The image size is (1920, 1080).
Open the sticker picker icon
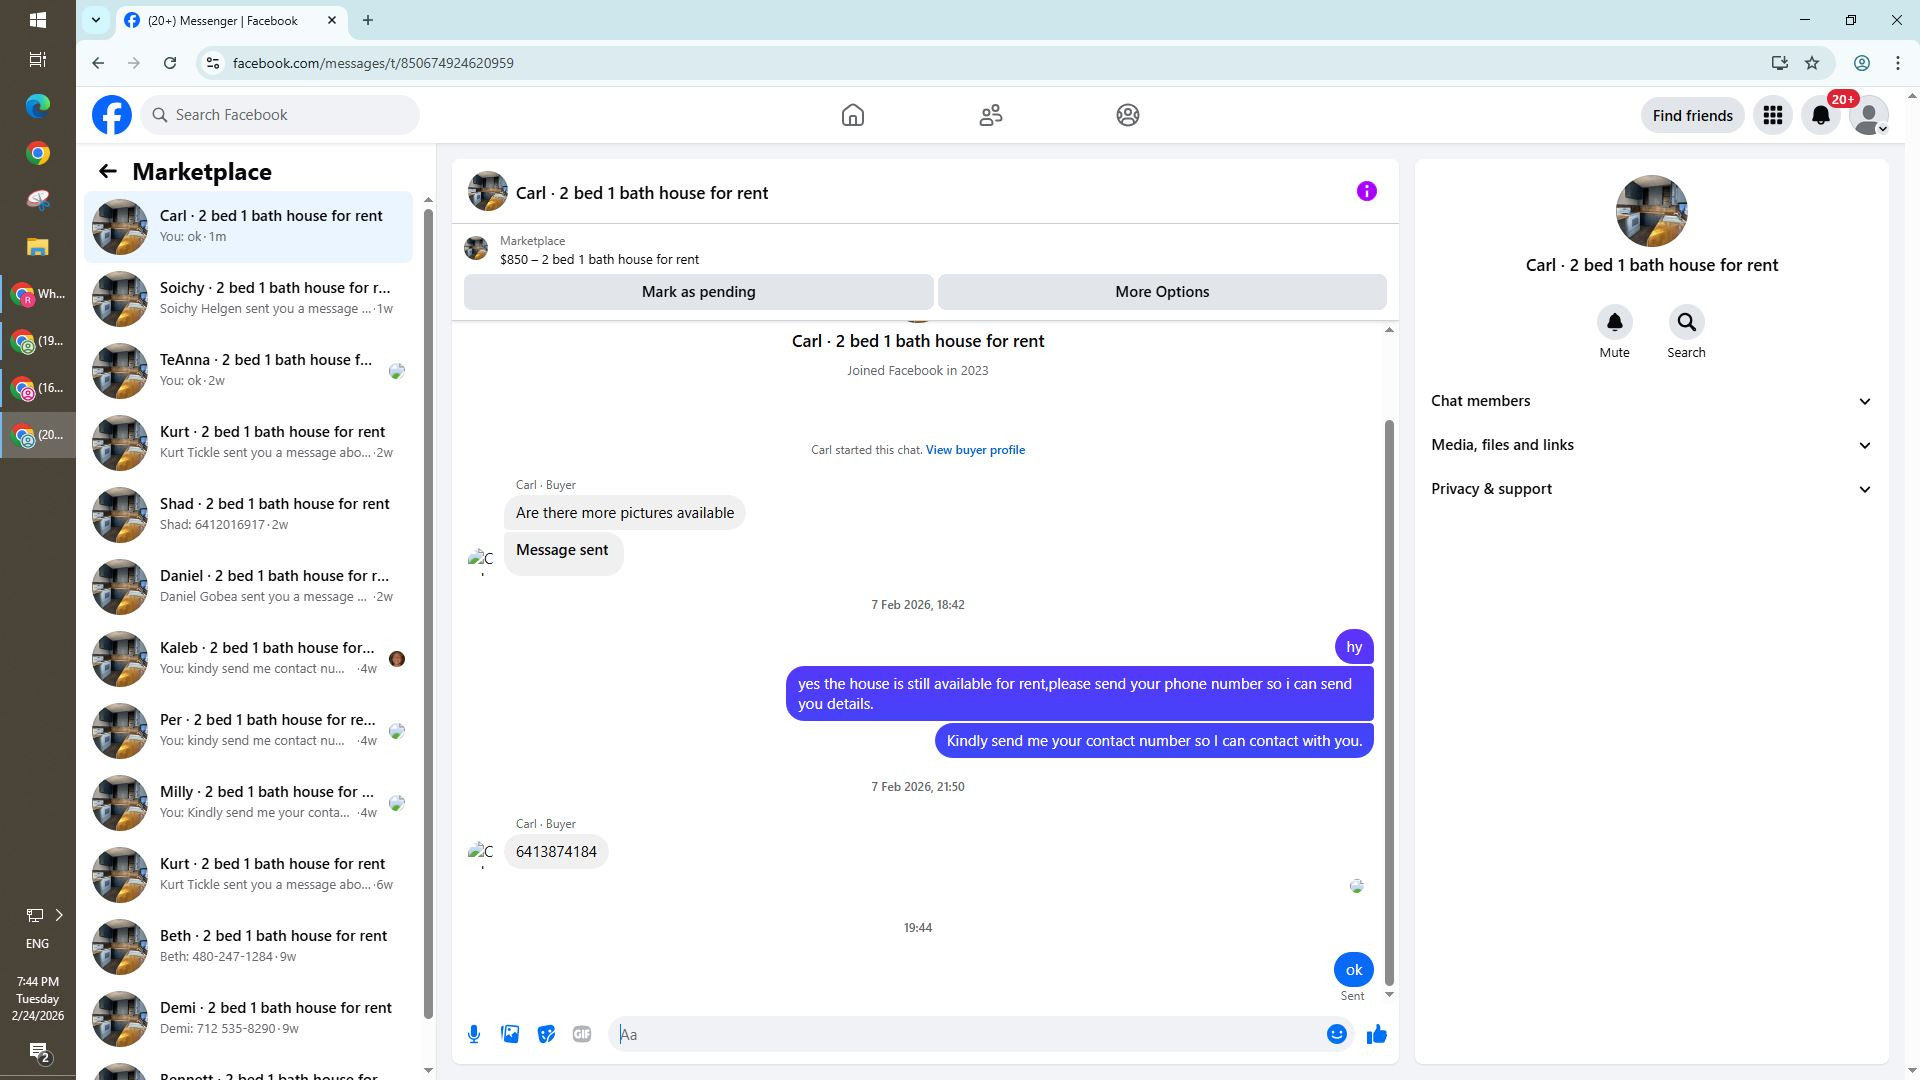coord(546,1034)
